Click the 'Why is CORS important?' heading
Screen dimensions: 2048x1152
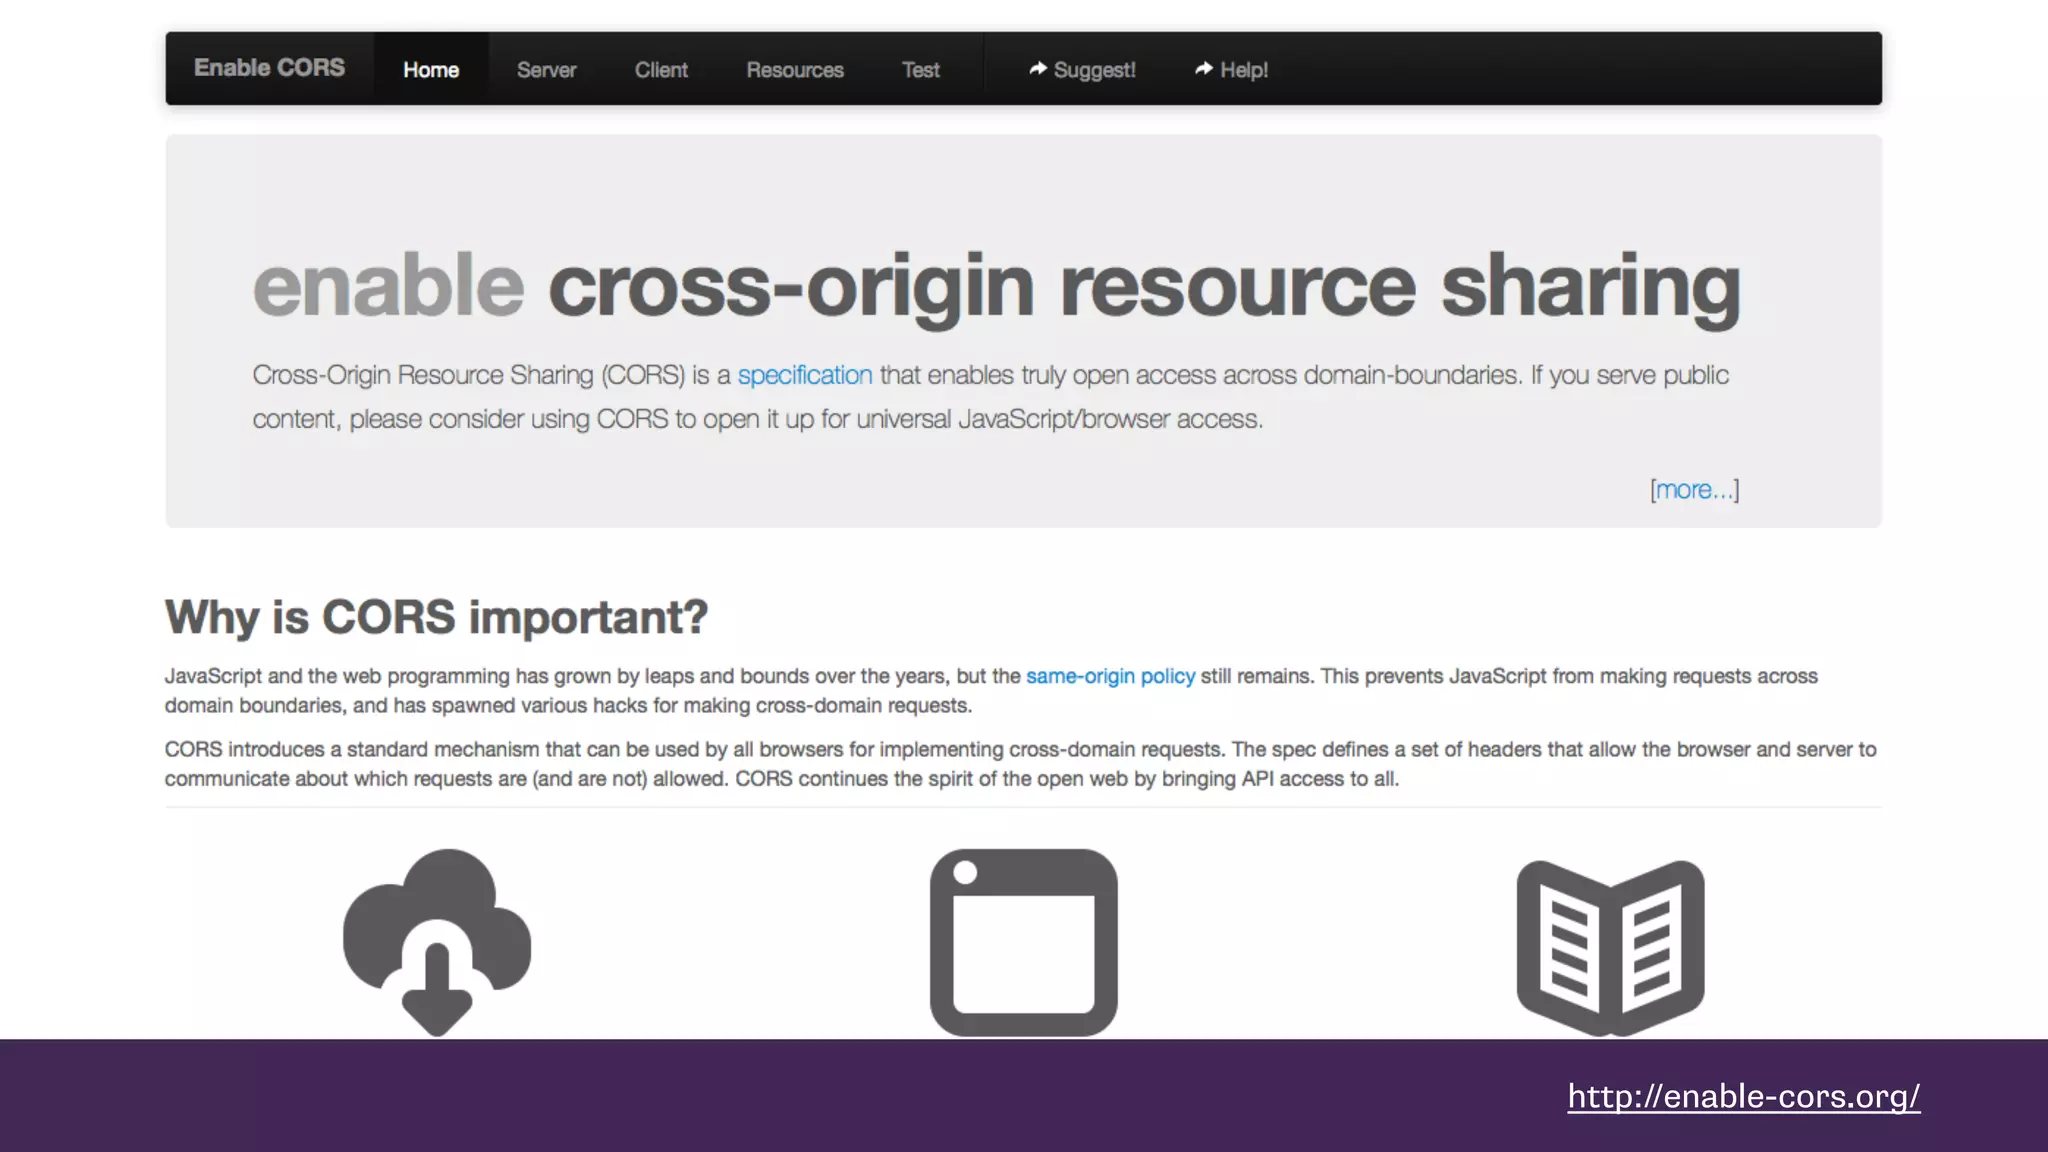pos(436,616)
